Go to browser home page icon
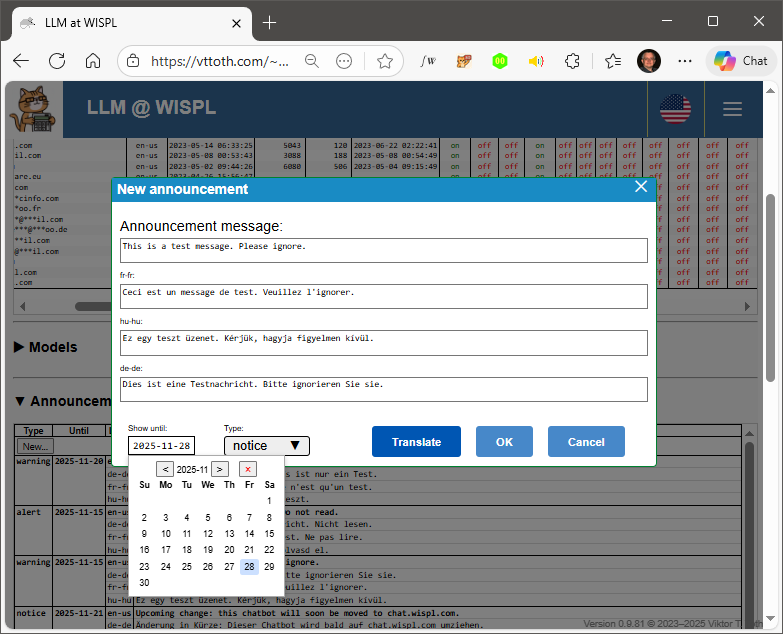783x634 pixels. pyautogui.click(x=93, y=61)
